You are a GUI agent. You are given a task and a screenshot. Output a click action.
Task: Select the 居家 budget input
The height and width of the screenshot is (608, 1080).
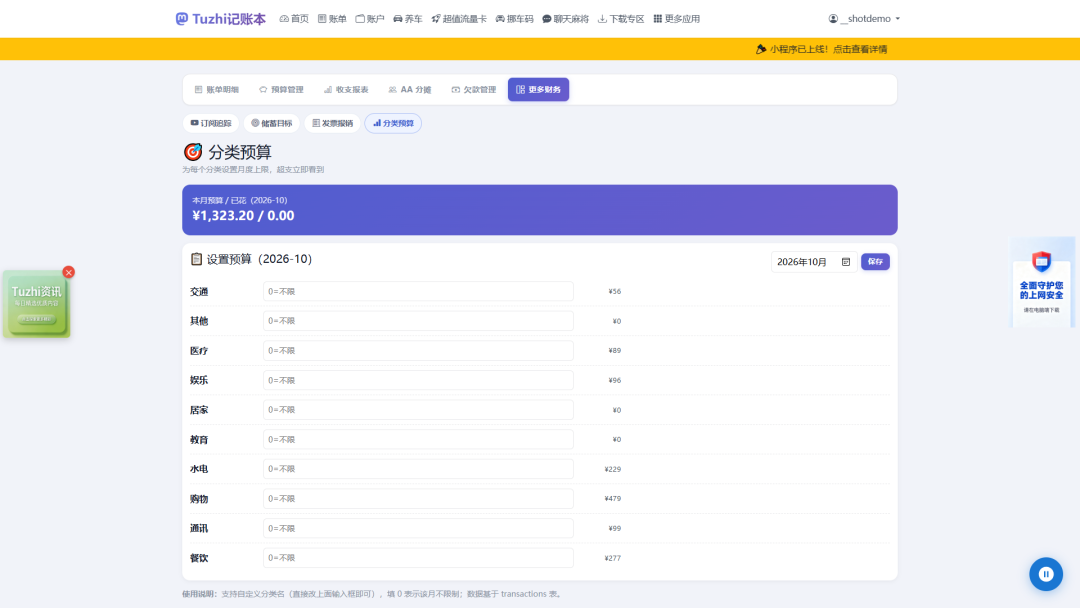pos(418,410)
